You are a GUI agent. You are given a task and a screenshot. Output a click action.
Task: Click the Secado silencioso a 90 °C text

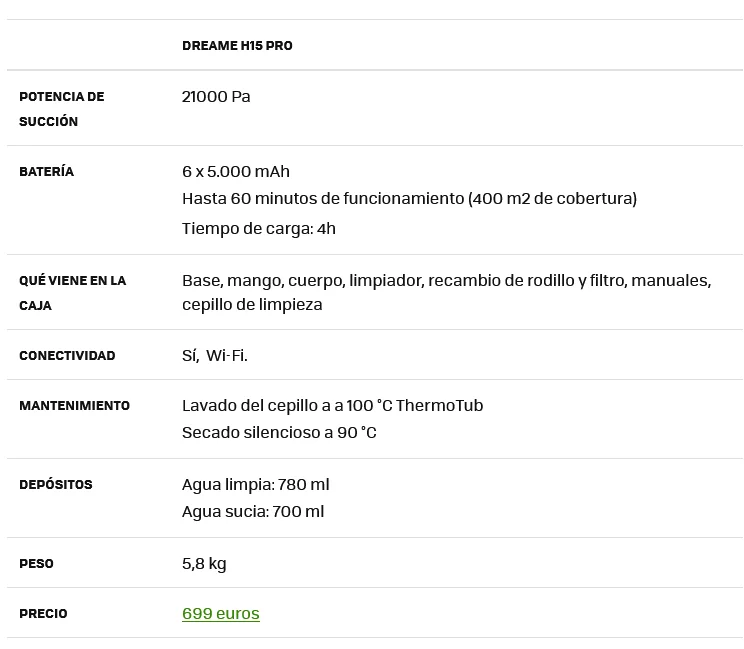click(279, 432)
